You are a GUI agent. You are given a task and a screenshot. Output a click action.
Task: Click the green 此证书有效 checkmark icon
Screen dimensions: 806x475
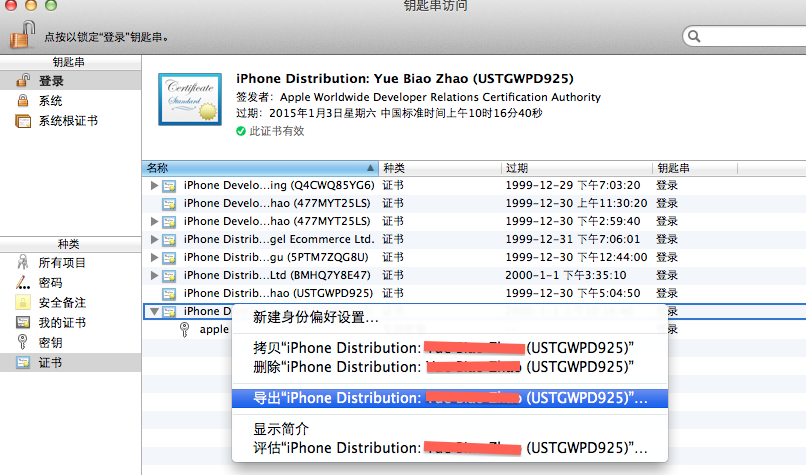tap(241, 131)
